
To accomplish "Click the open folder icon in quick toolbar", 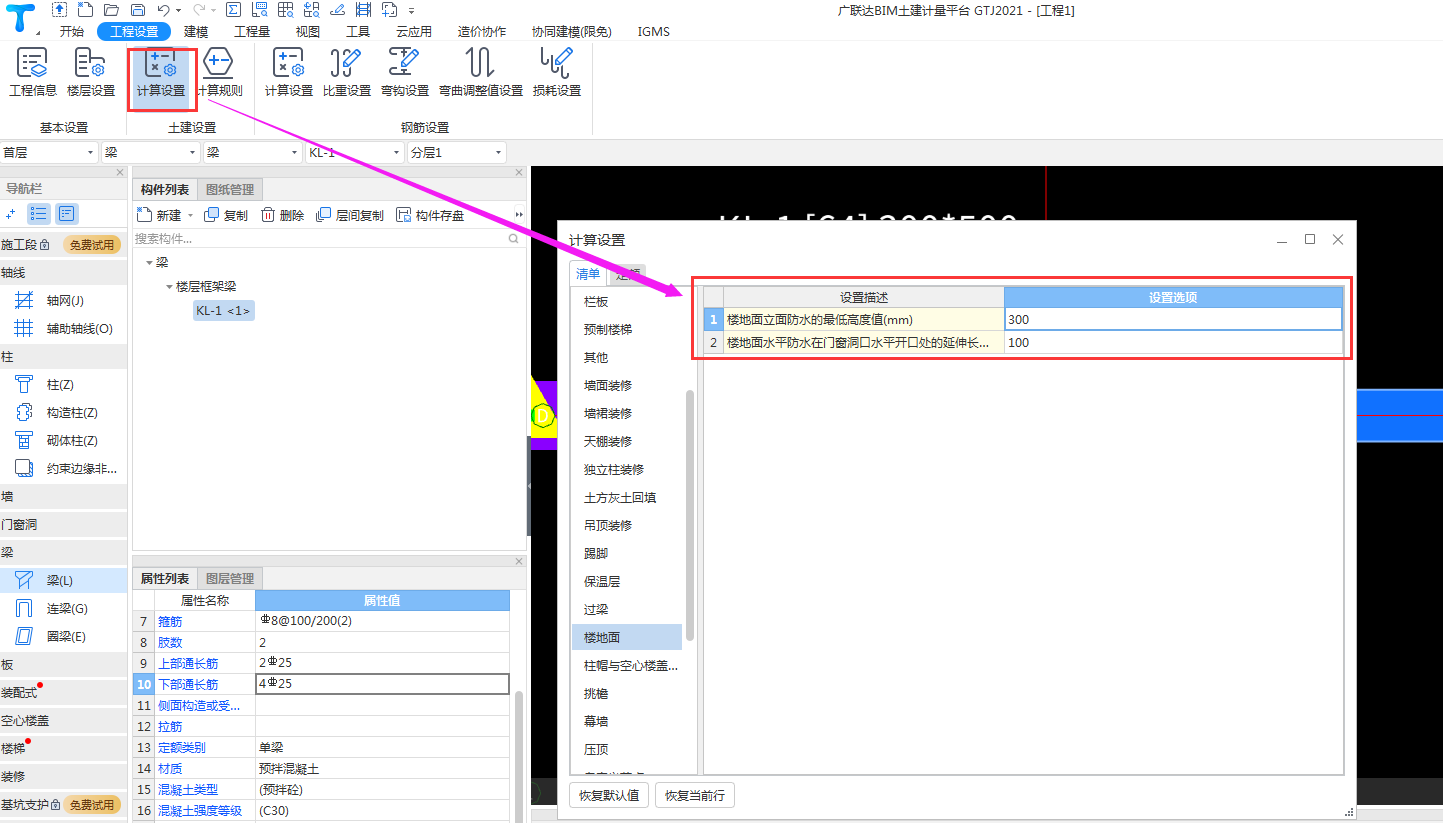I will [111, 10].
